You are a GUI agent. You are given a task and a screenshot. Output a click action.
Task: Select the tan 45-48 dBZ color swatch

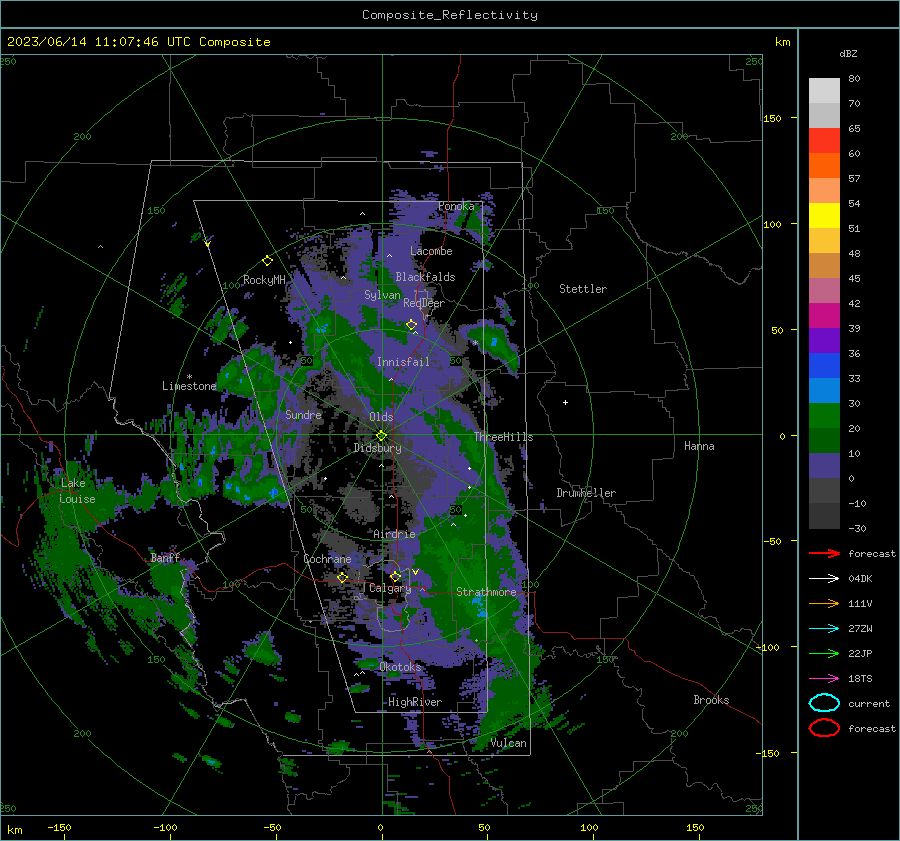pos(824,265)
